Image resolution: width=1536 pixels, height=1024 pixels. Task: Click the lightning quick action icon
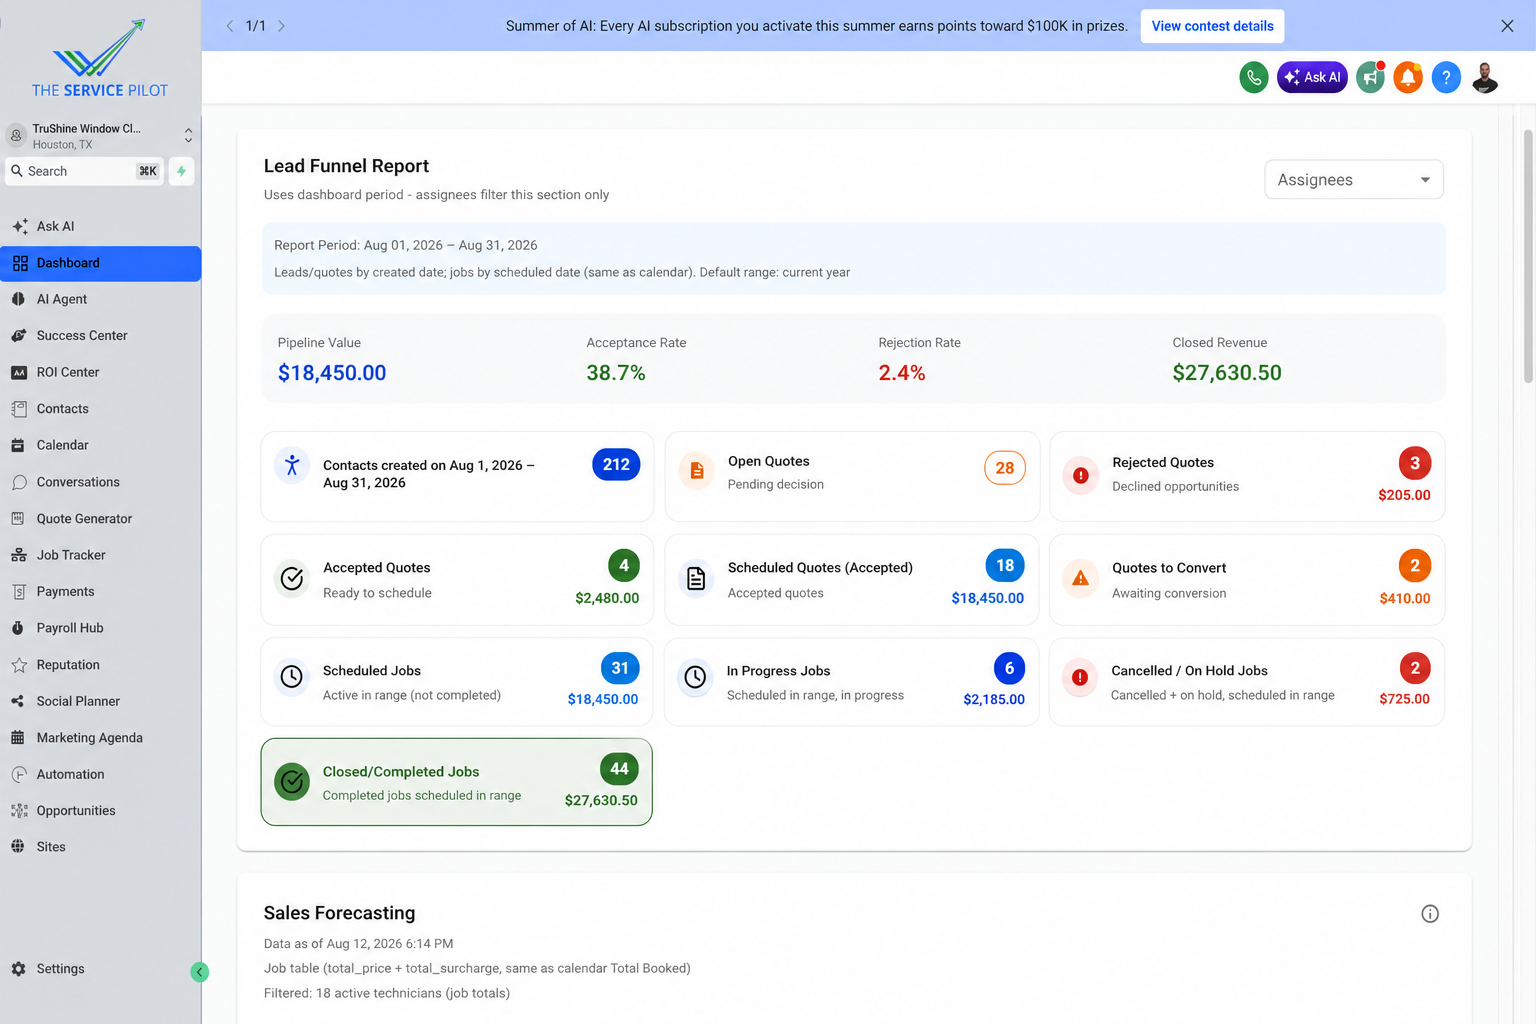pos(181,171)
